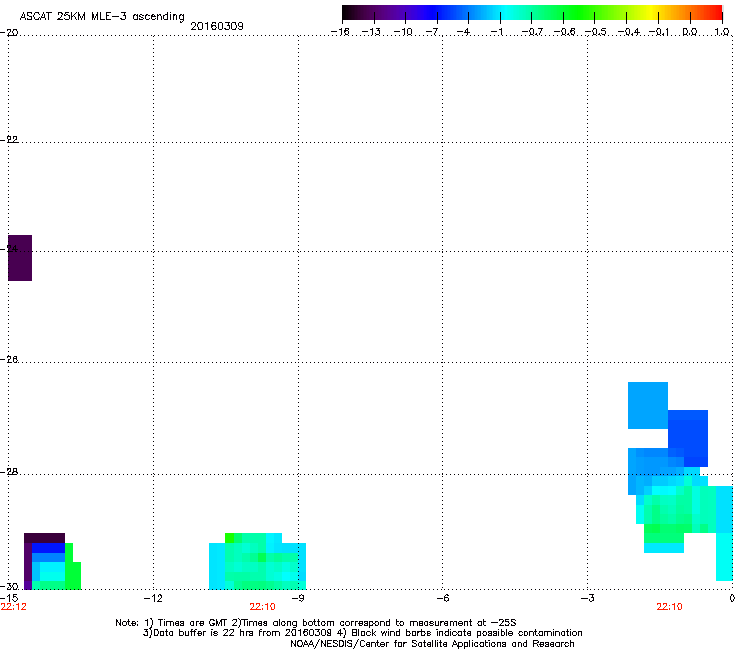This screenshot has height=650, width=740.
Task: Click the dark purple data patch at -24 latitude
Action: (x=20, y=258)
